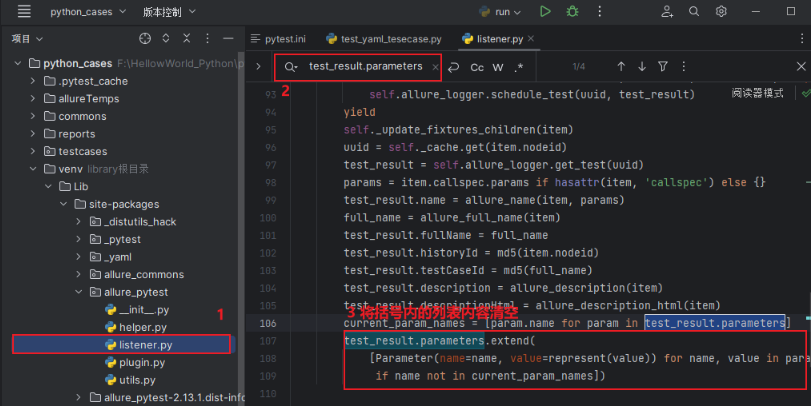The height and width of the screenshot is (406, 811).
Task: Toggle match case Cc option
Action: 477,67
